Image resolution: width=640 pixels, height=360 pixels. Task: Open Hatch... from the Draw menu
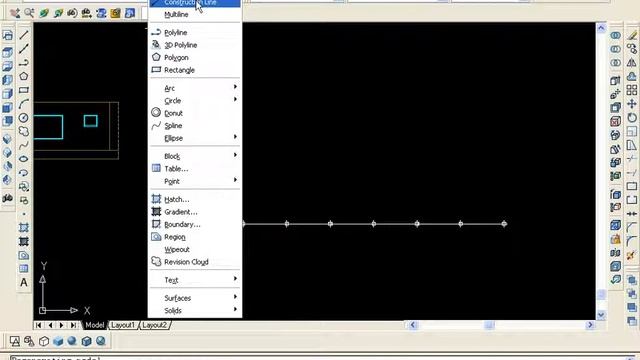point(195,199)
